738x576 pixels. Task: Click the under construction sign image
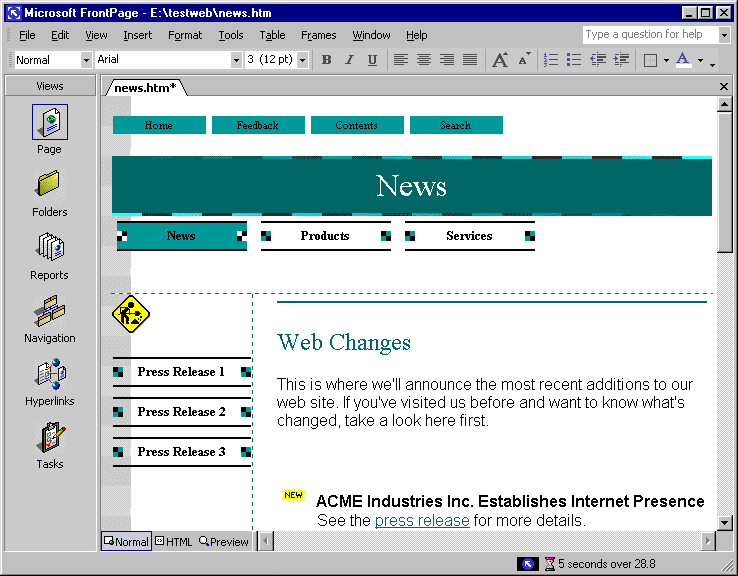[x=131, y=314]
